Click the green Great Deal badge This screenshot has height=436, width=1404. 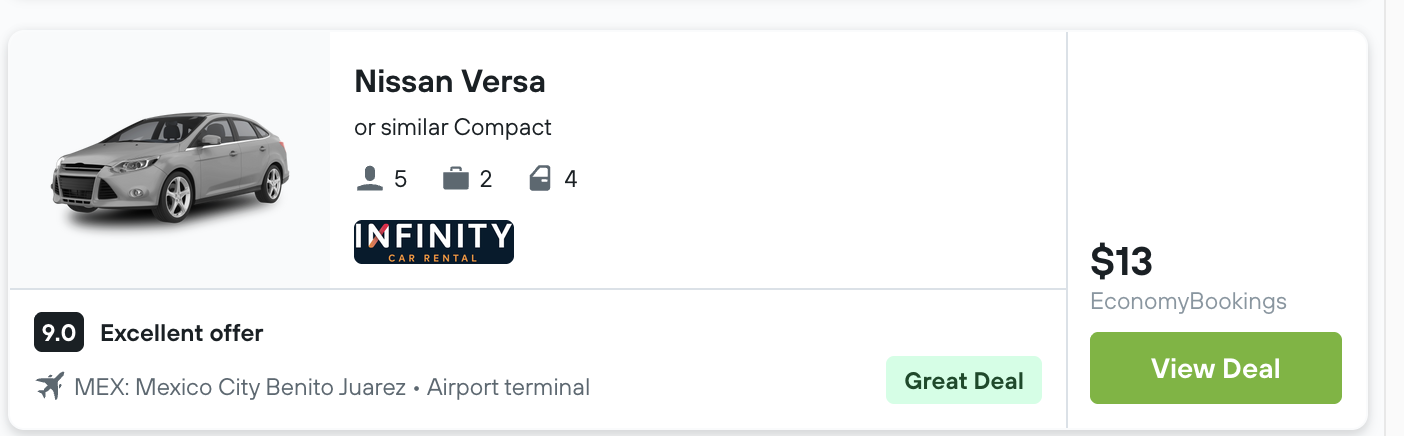coord(963,380)
